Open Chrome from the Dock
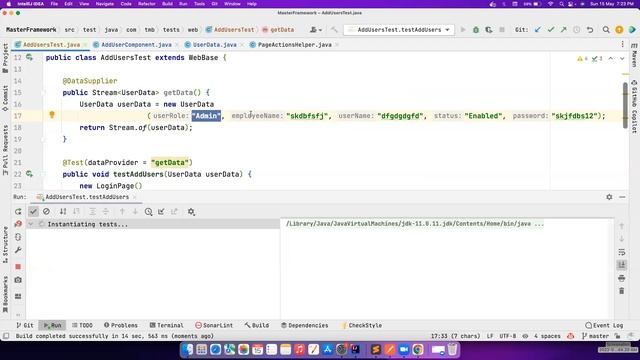 click(x=418, y=350)
